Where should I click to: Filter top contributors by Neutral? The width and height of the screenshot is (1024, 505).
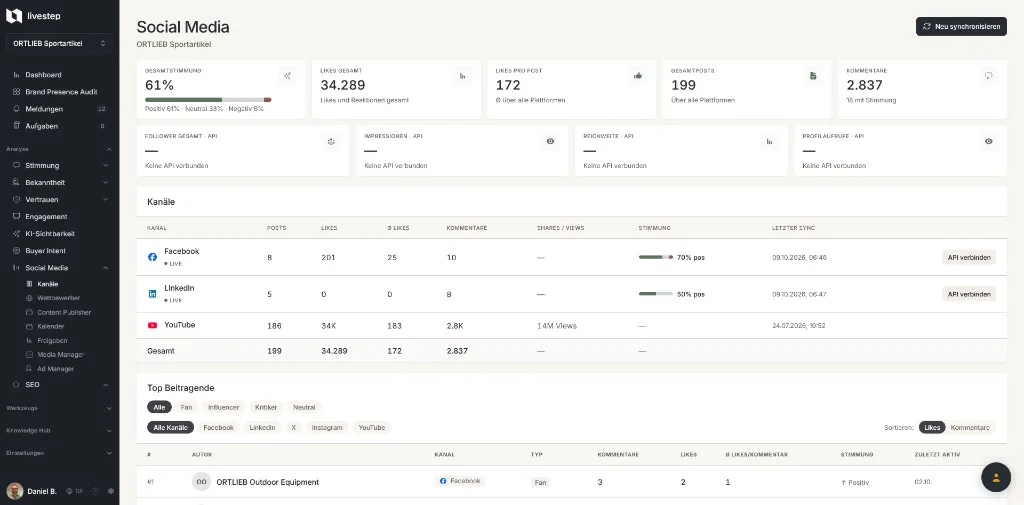[x=304, y=407]
